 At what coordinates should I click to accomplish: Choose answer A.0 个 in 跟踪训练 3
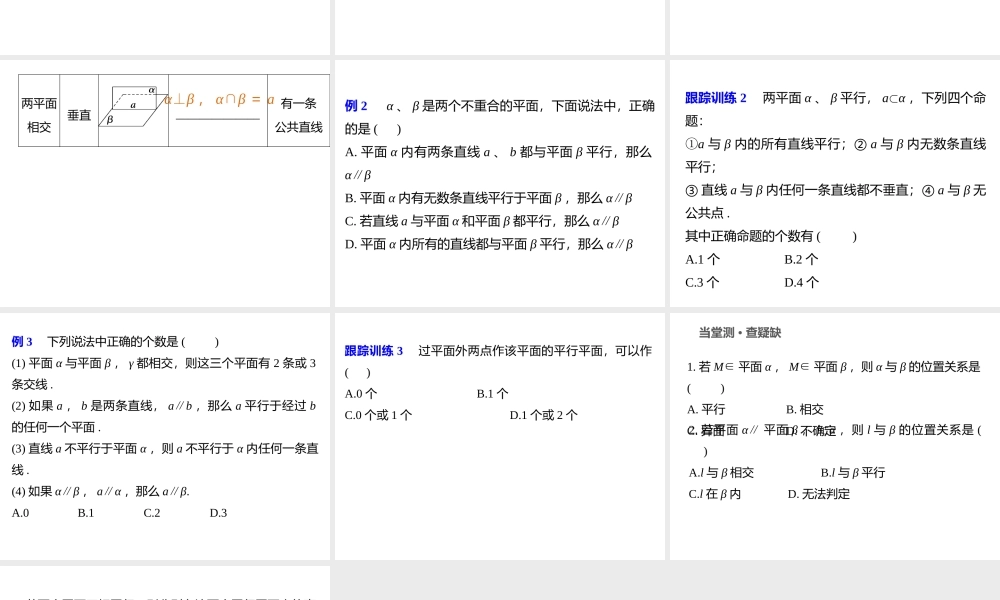[361, 394]
